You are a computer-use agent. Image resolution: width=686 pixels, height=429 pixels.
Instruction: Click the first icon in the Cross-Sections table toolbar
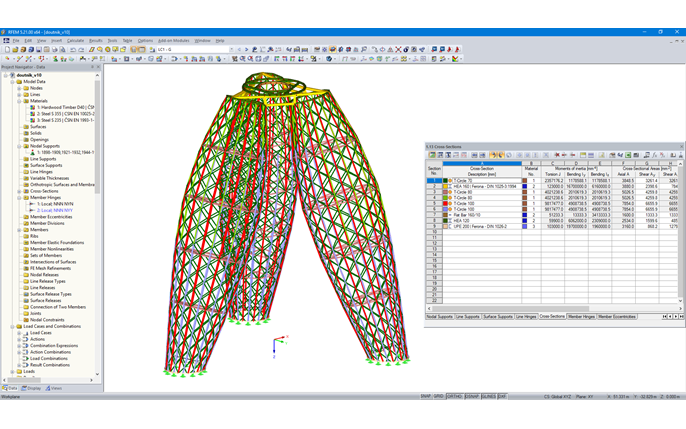[x=432, y=155]
